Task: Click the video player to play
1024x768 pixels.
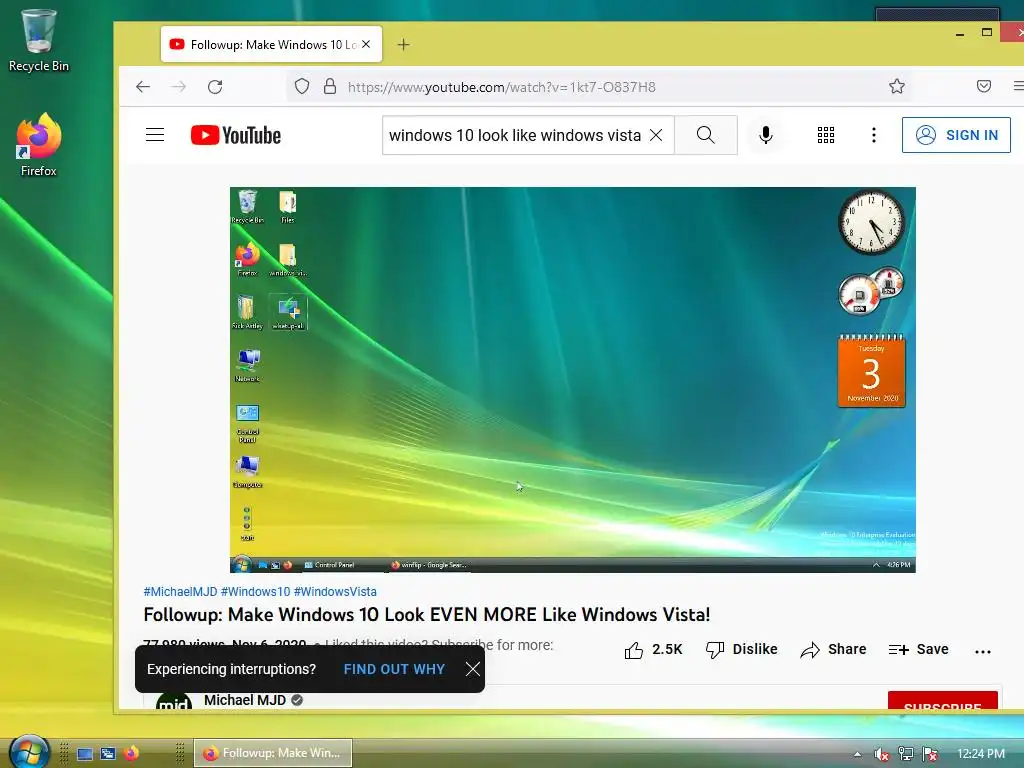Action: click(572, 379)
